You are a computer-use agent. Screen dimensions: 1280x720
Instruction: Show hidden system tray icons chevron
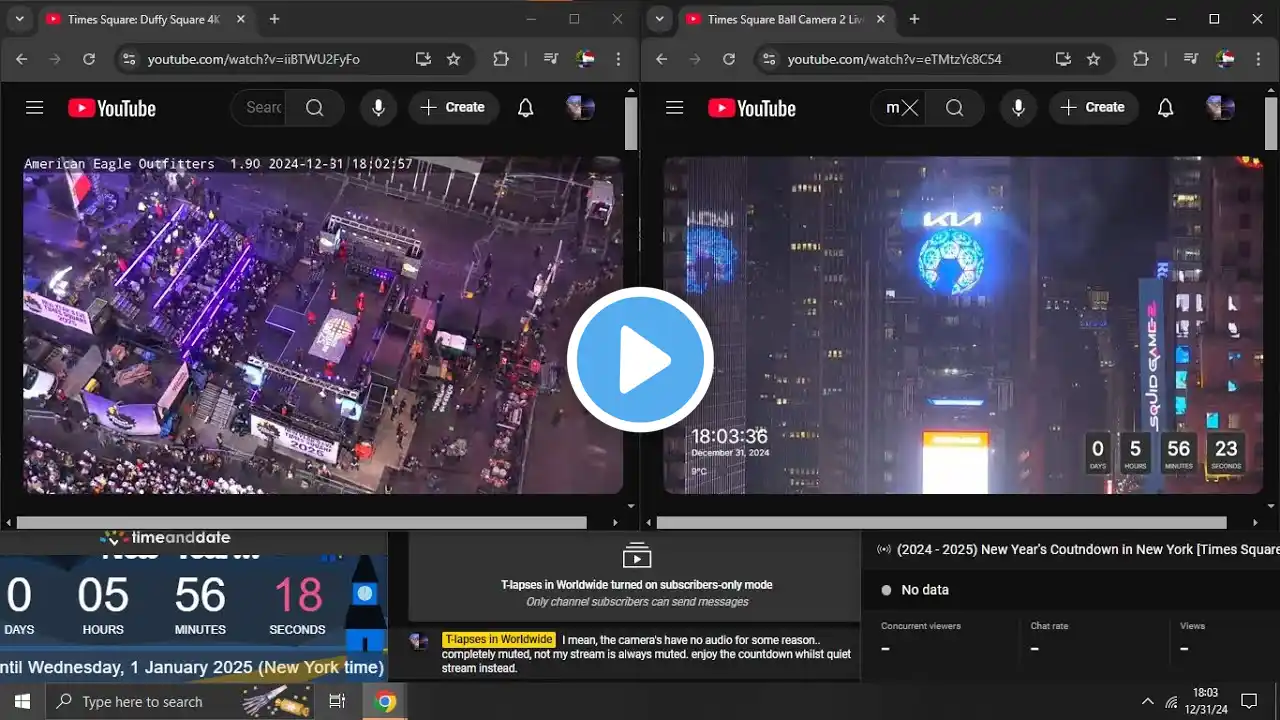point(1147,701)
